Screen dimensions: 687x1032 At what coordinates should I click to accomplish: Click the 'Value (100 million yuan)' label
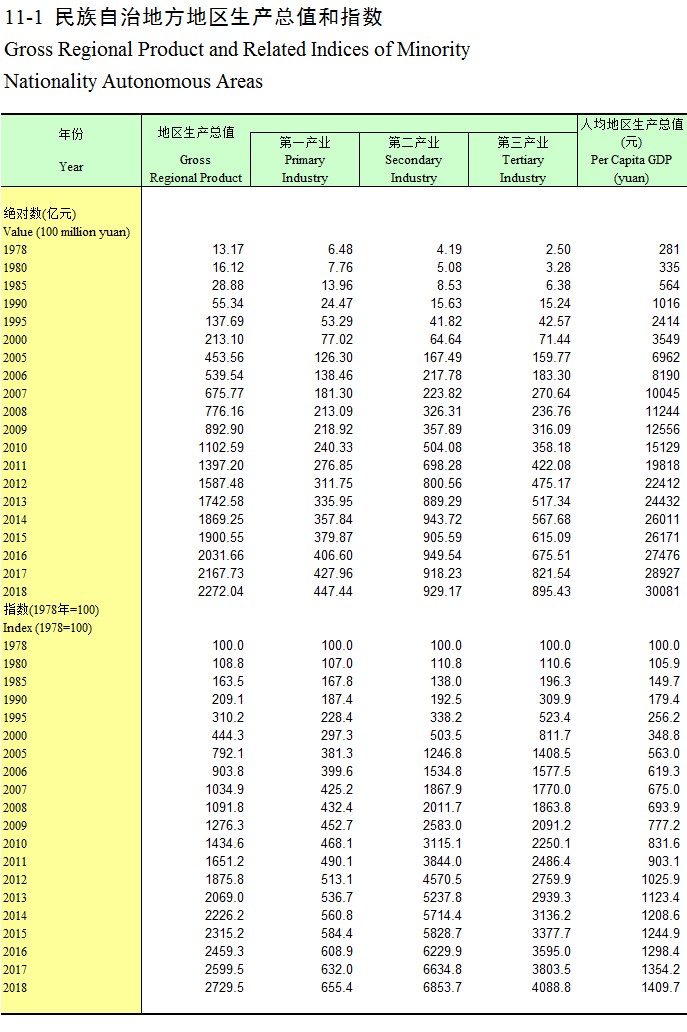coord(66,232)
